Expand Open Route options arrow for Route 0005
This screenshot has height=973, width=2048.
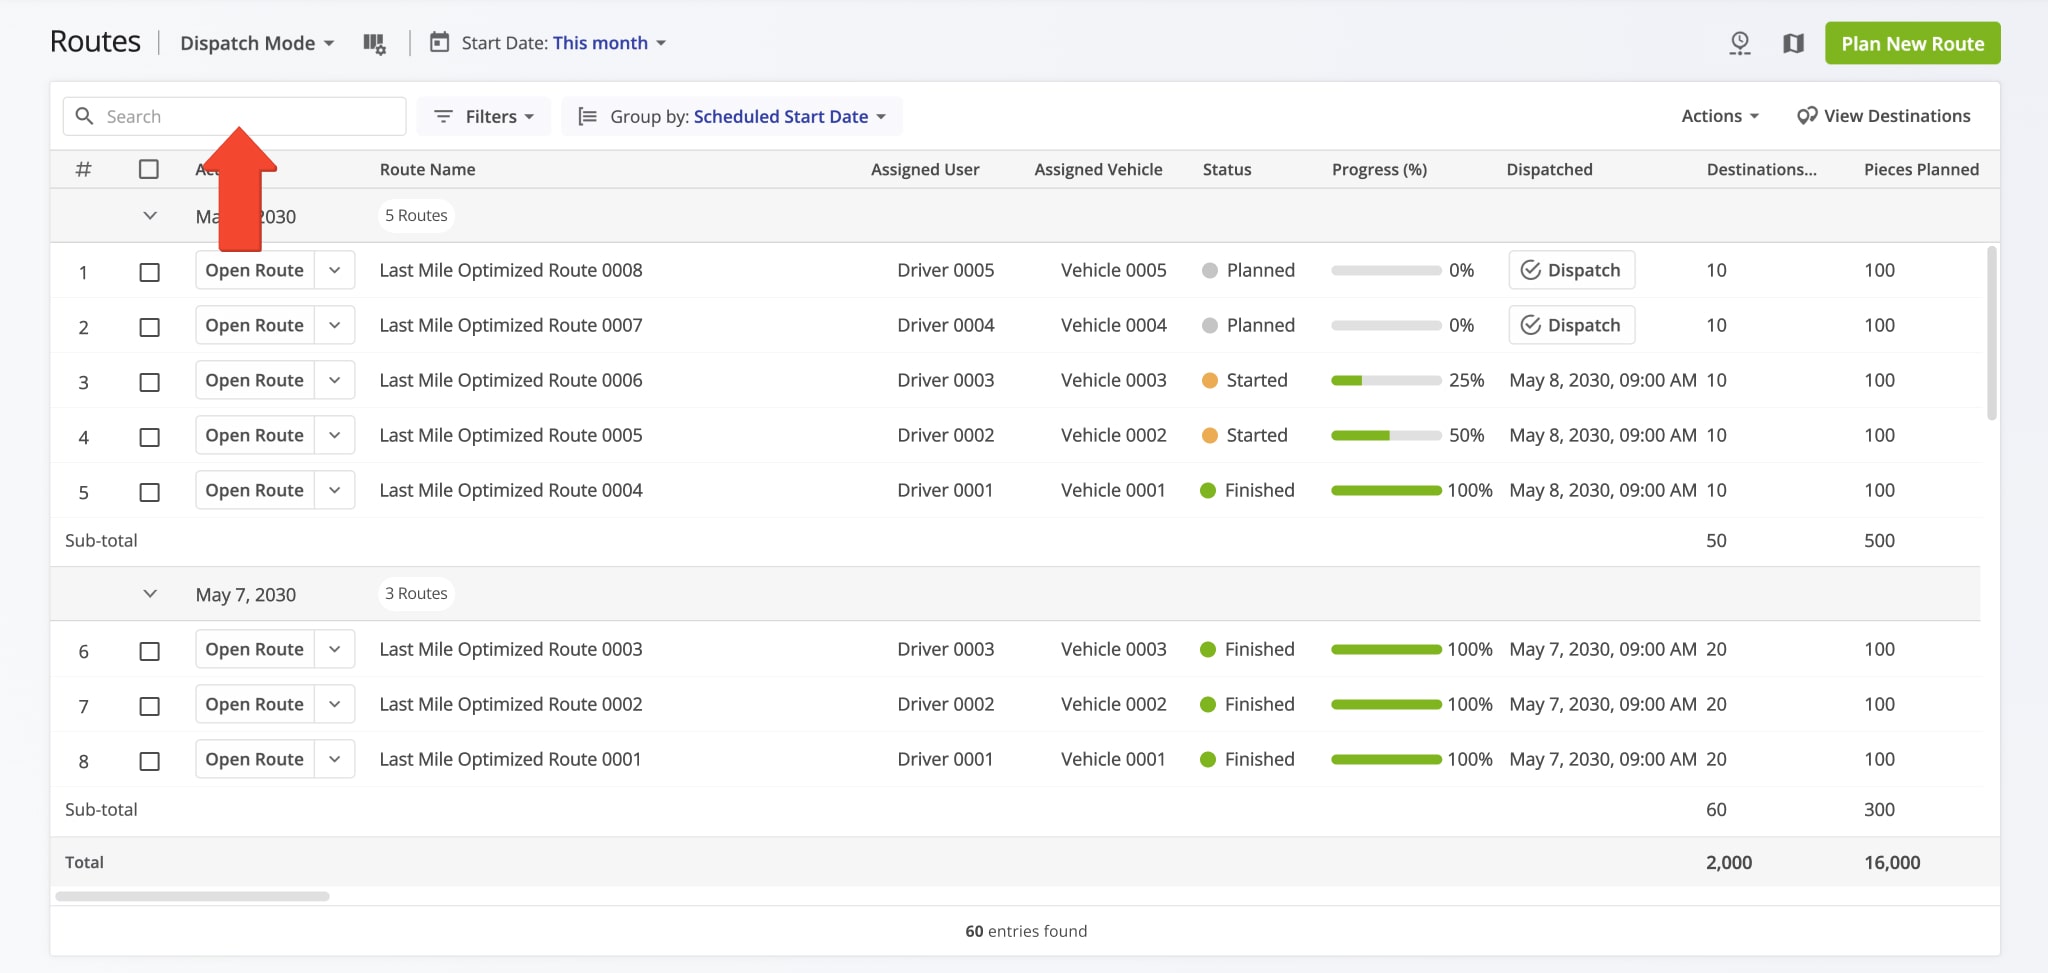tap(335, 435)
